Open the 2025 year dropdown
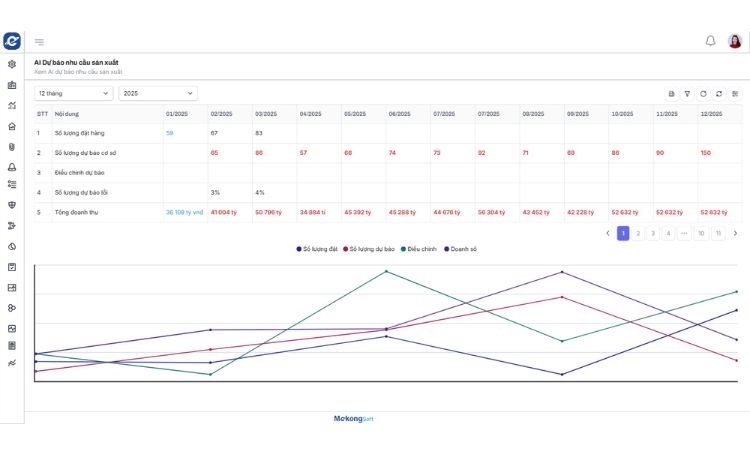Image resolution: width=750 pixels, height=455 pixels. click(x=157, y=93)
